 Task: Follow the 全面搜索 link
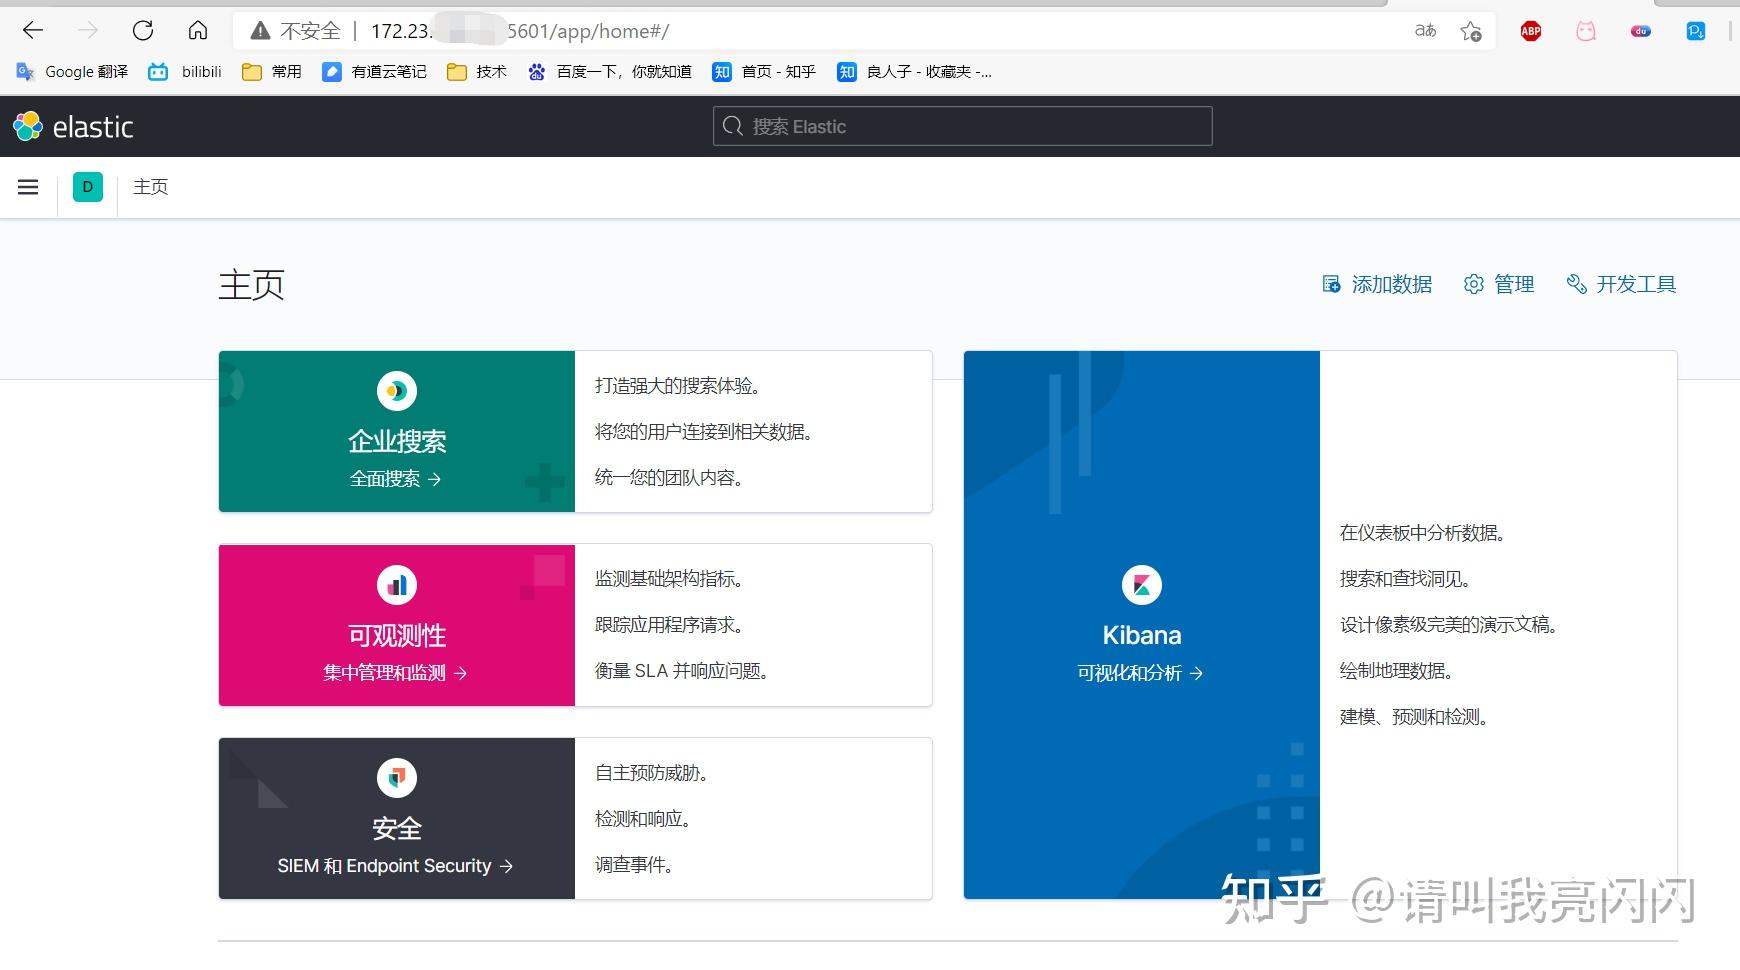(x=396, y=479)
